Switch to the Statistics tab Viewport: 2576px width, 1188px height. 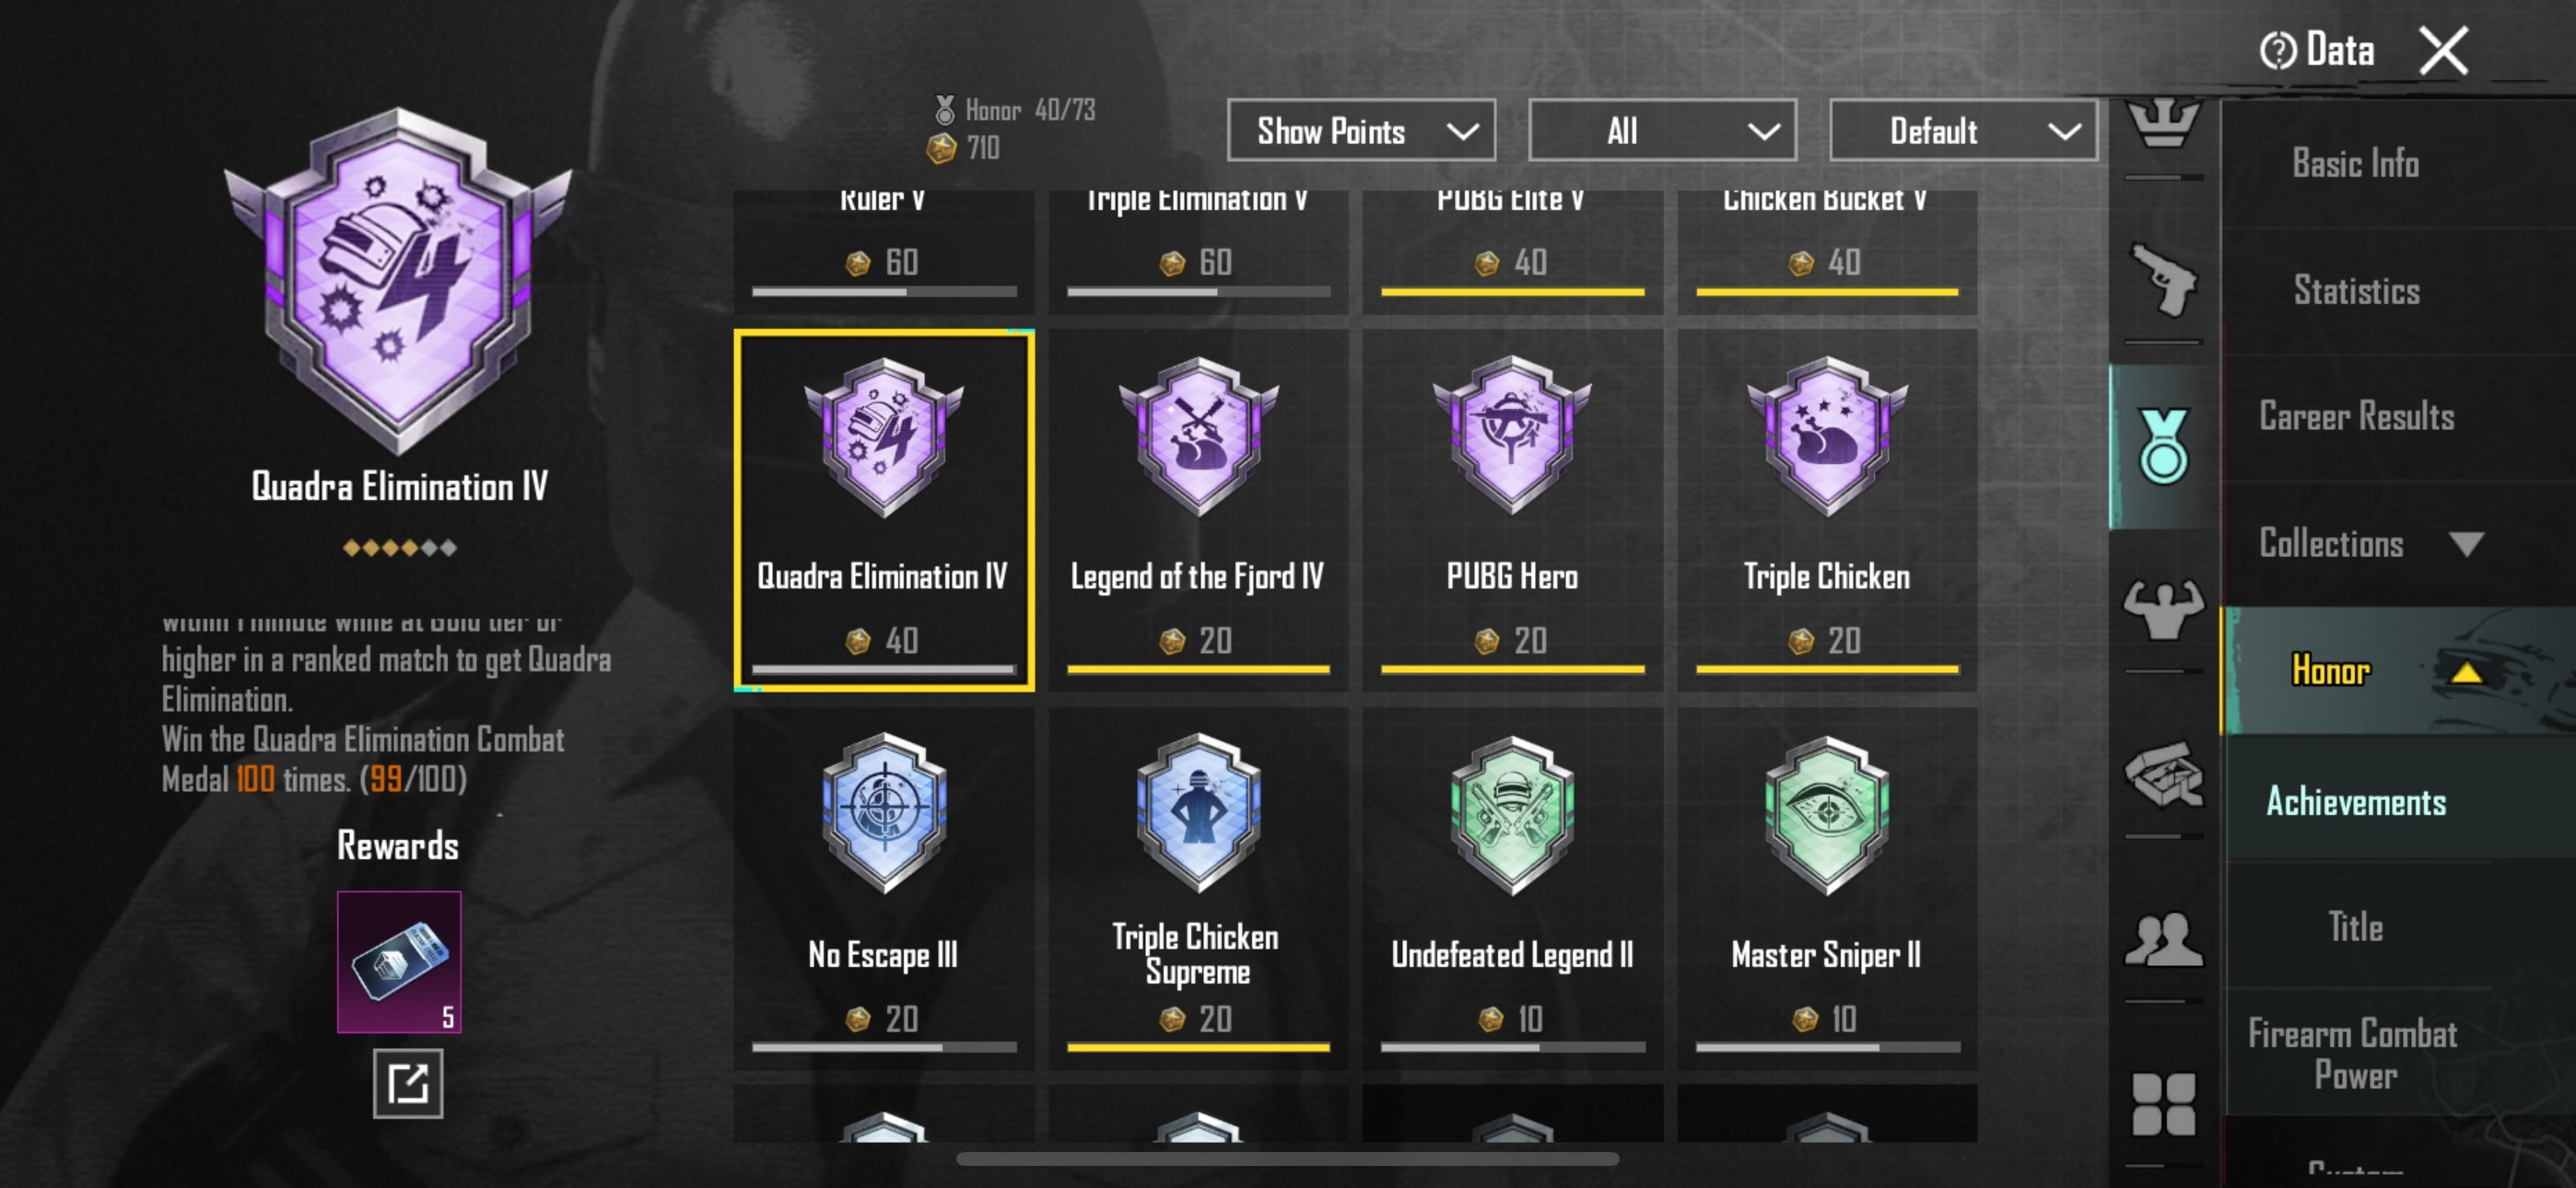click(2357, 291)
